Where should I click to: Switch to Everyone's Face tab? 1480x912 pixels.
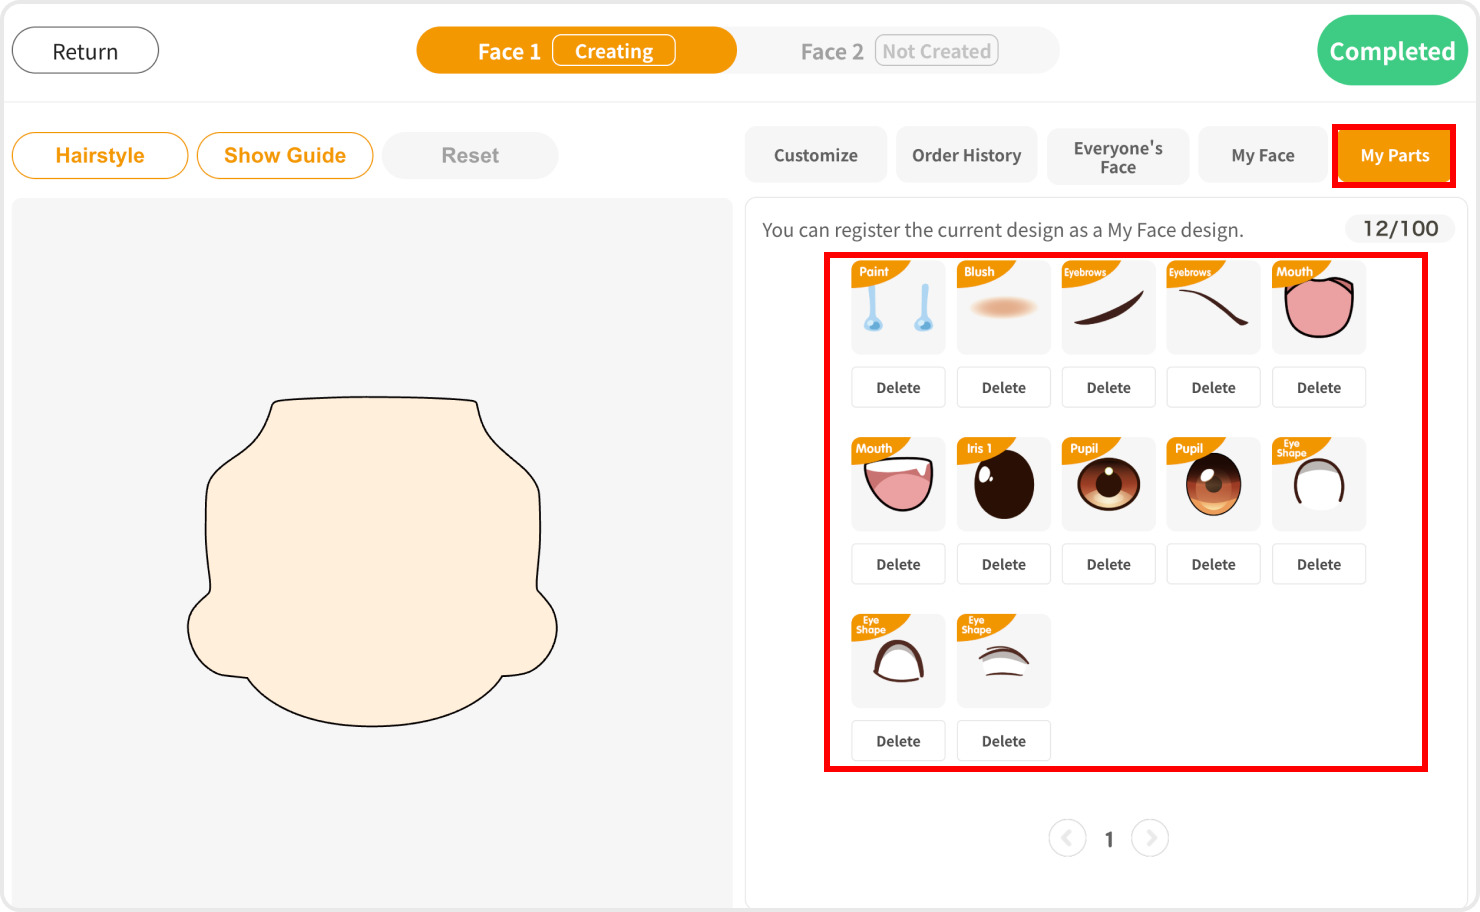click(1117, 157)
